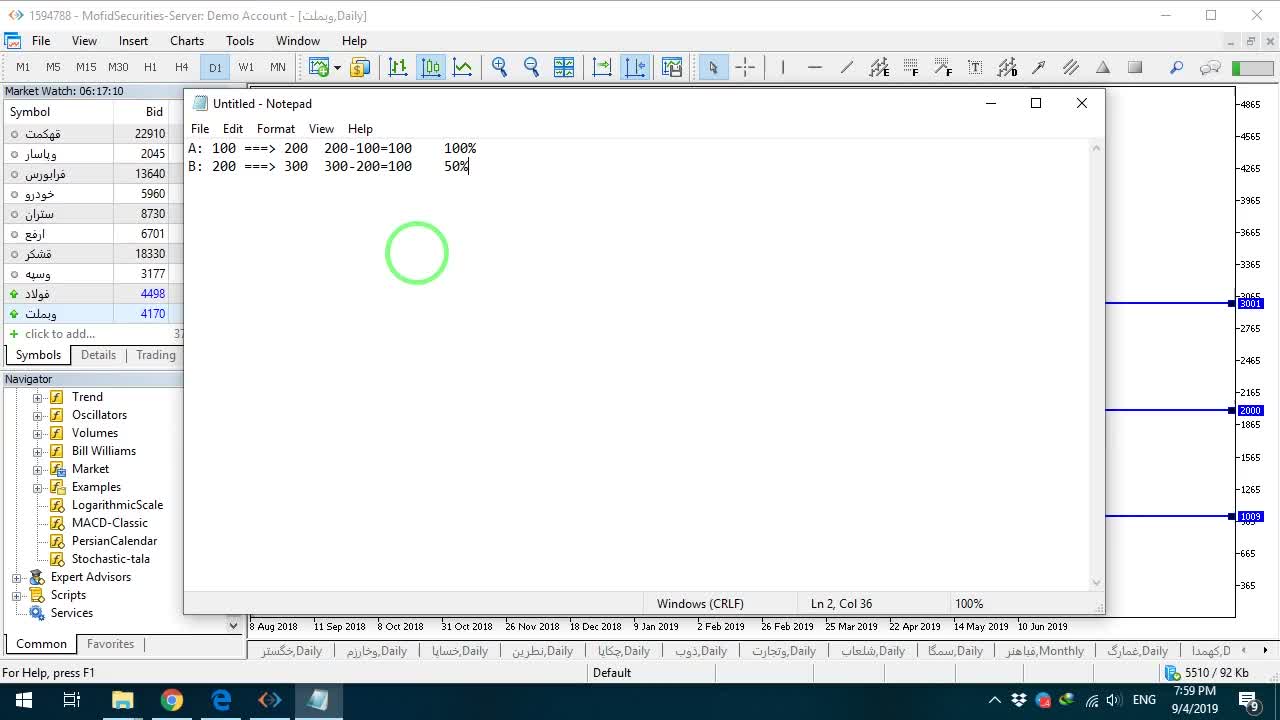Toggle the auto scroll chart button
The height and width of the screenshot is (720, 1280).
(x=602, y=67)
